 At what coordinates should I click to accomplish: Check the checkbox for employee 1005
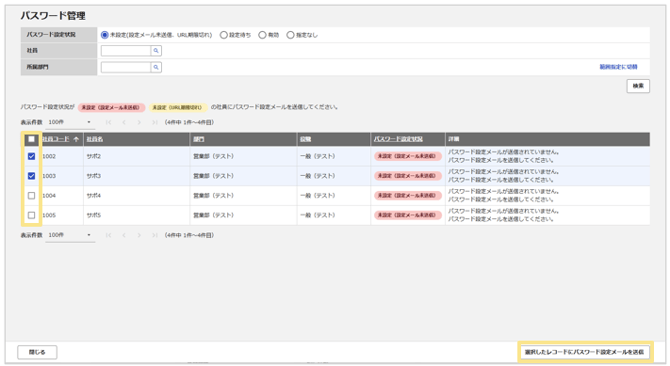[x=31, y=215]
